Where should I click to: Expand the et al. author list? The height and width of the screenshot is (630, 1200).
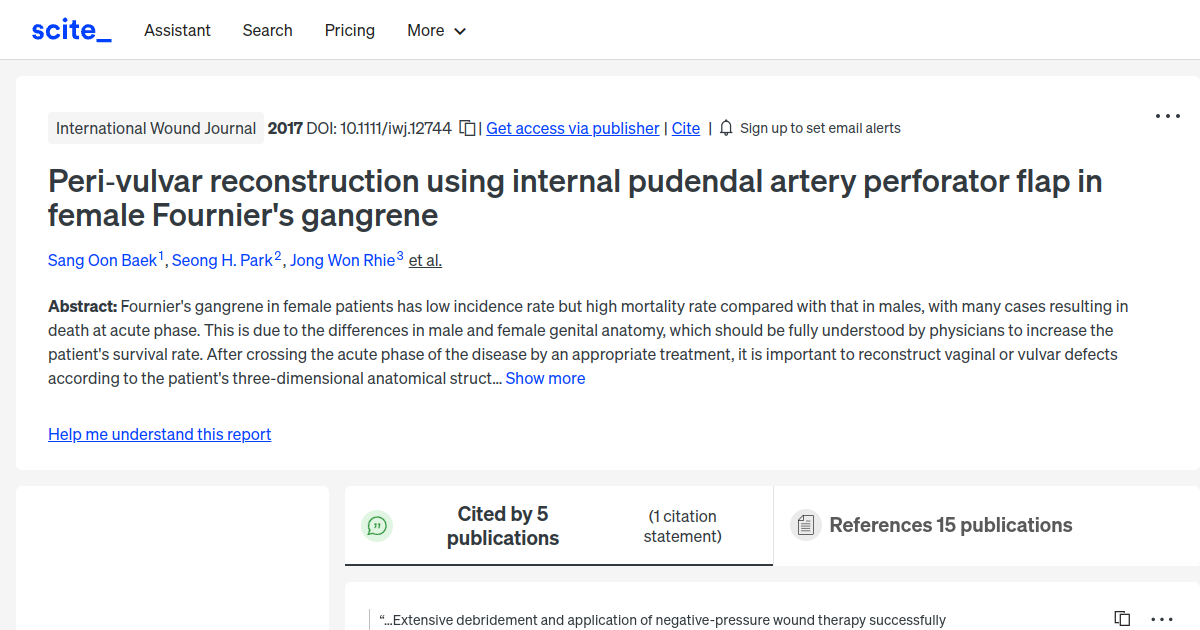point(424,260)
